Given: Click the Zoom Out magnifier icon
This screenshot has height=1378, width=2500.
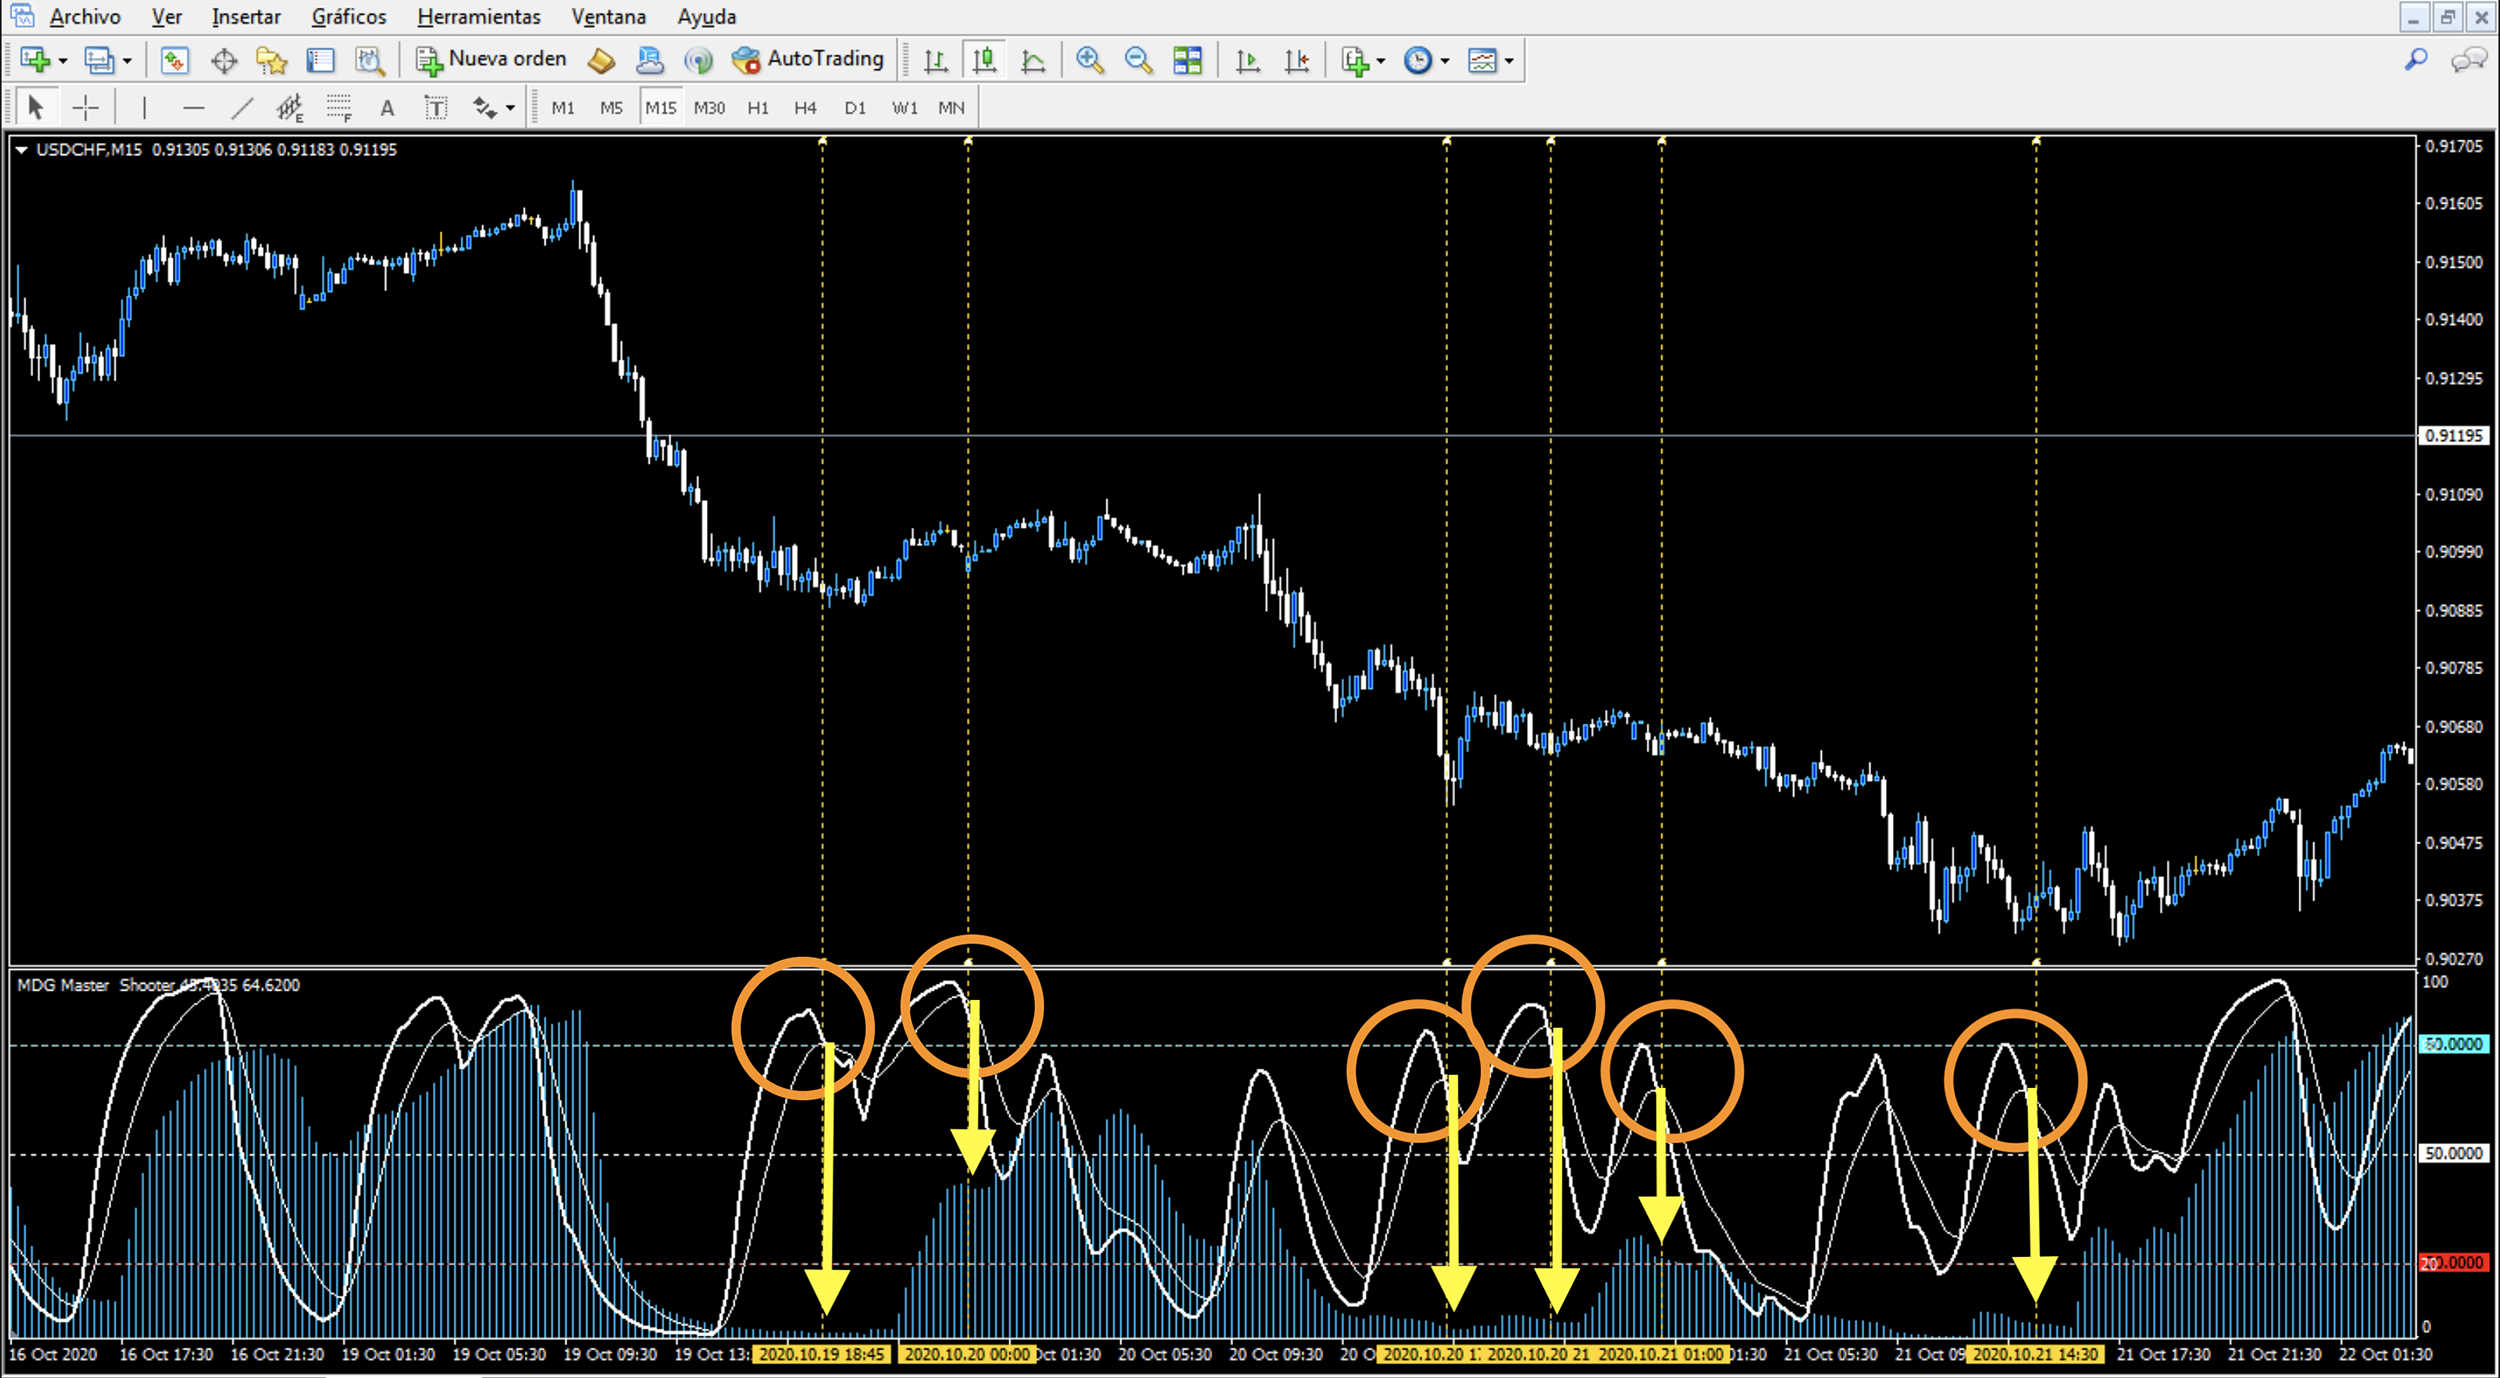Looking at the screenshot, I should pos(1138,61).
